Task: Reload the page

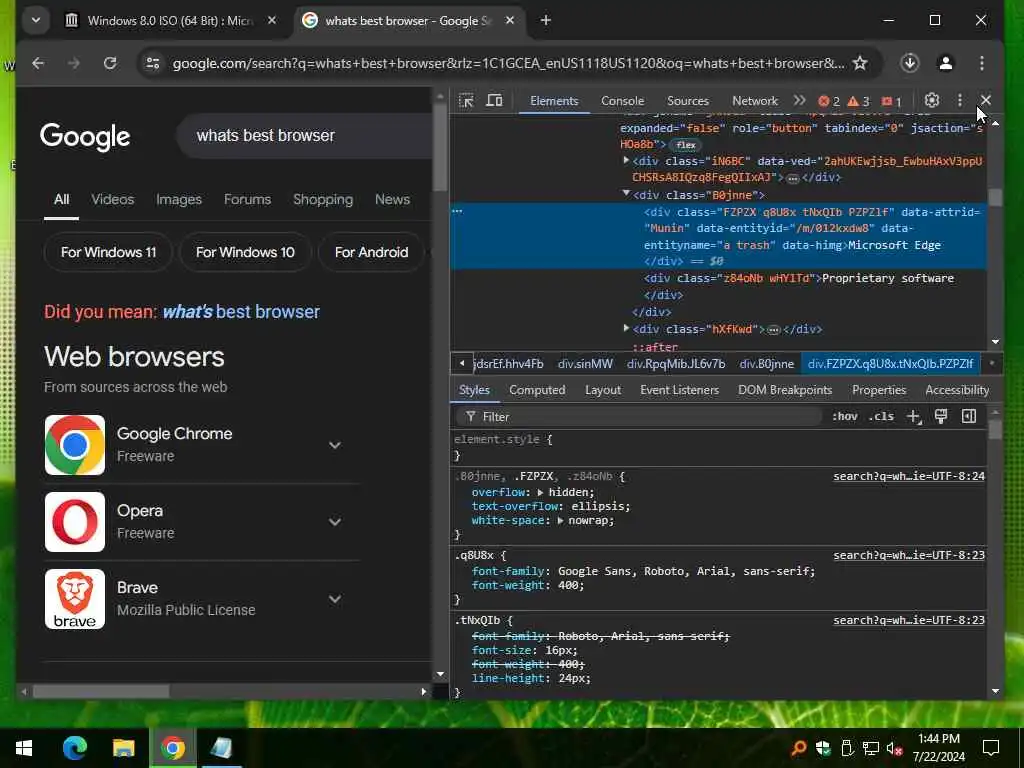Action: 110,63
